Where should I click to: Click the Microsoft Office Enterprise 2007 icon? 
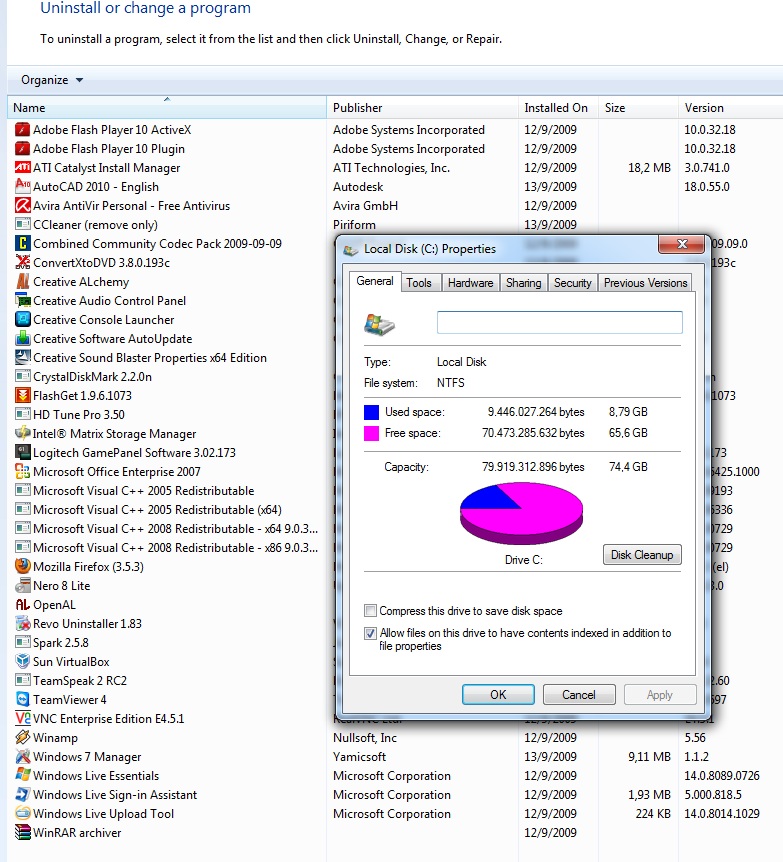click(23, 472)
